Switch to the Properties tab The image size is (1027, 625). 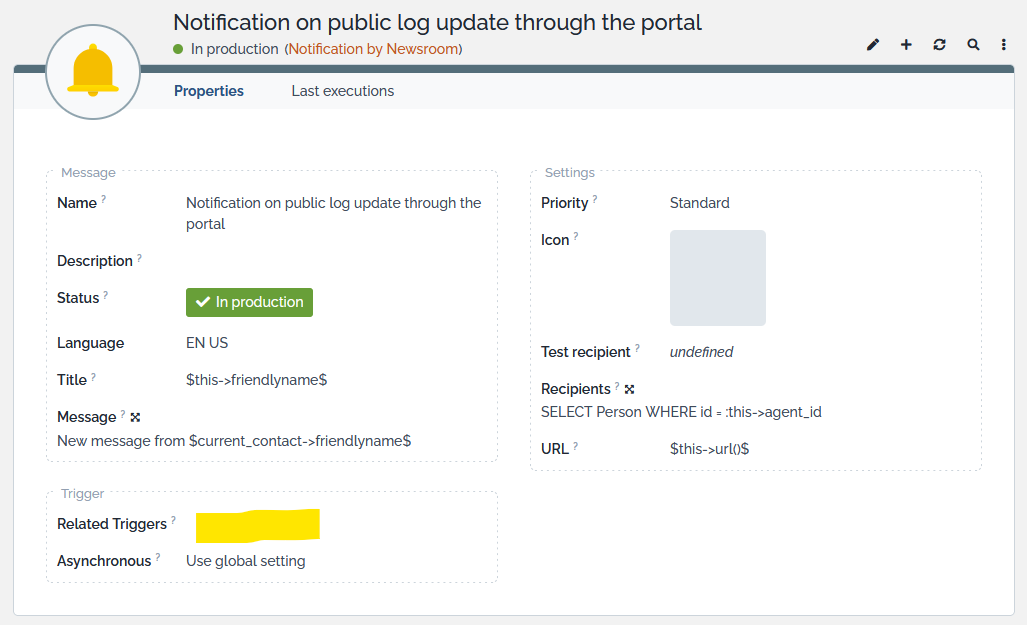pos(209,91)
